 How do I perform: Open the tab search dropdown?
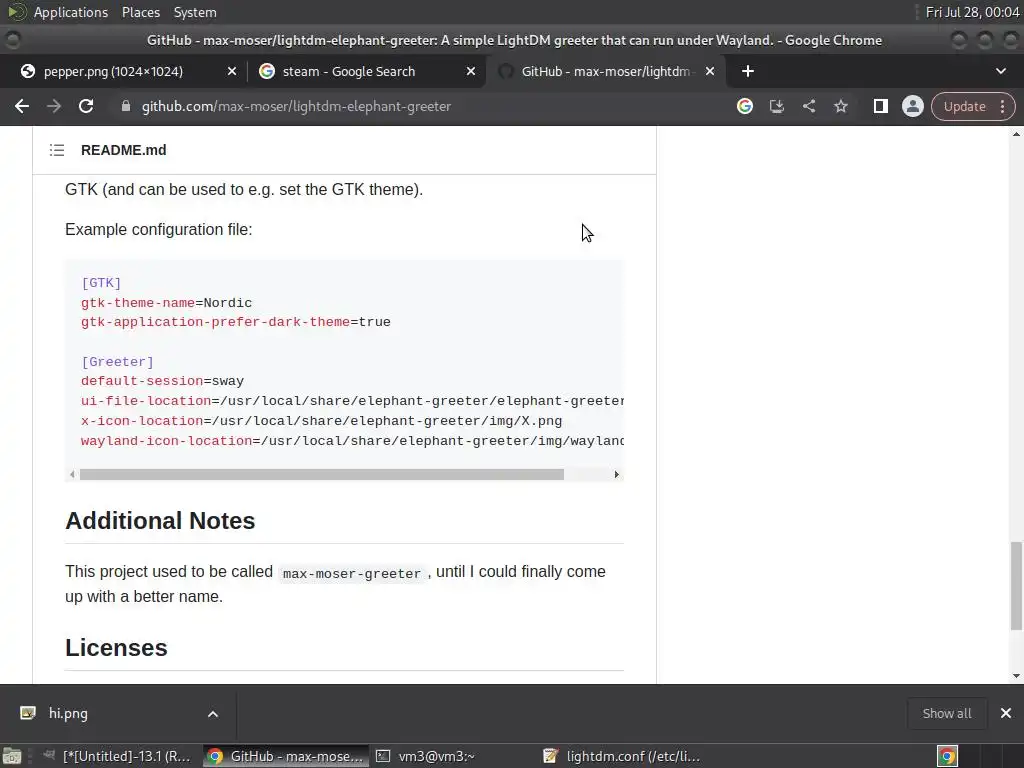[x=1000, y=71]
